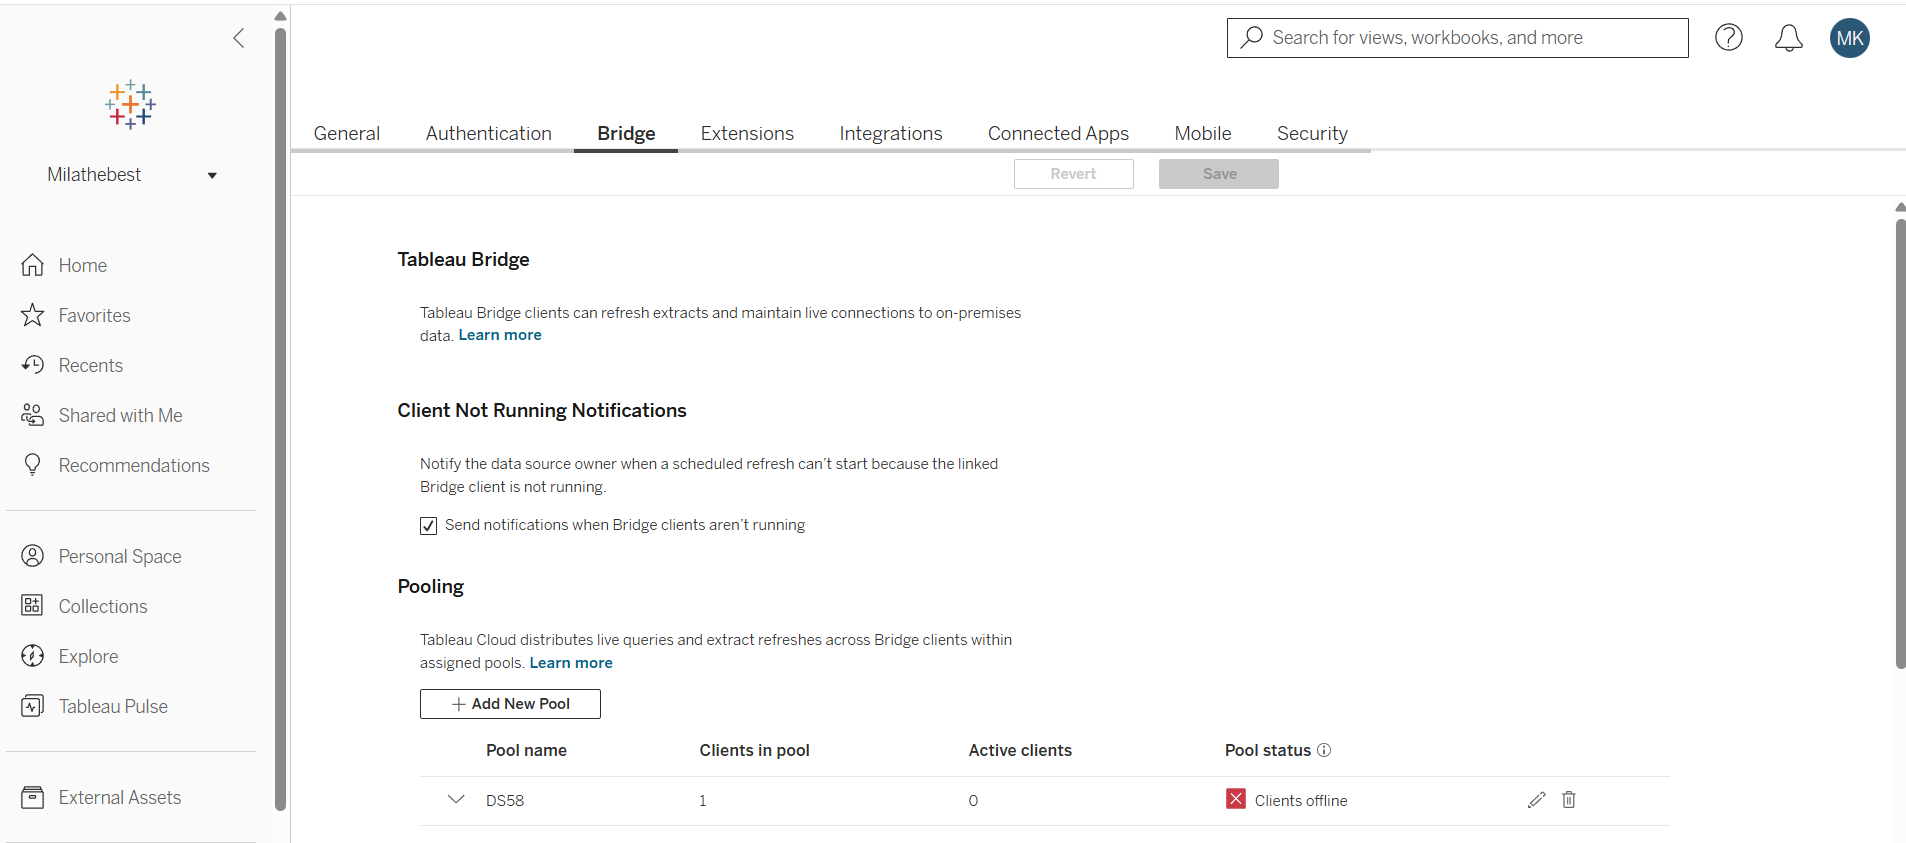
Task: Open the Integrations tab
Action: tap(891, 133)
